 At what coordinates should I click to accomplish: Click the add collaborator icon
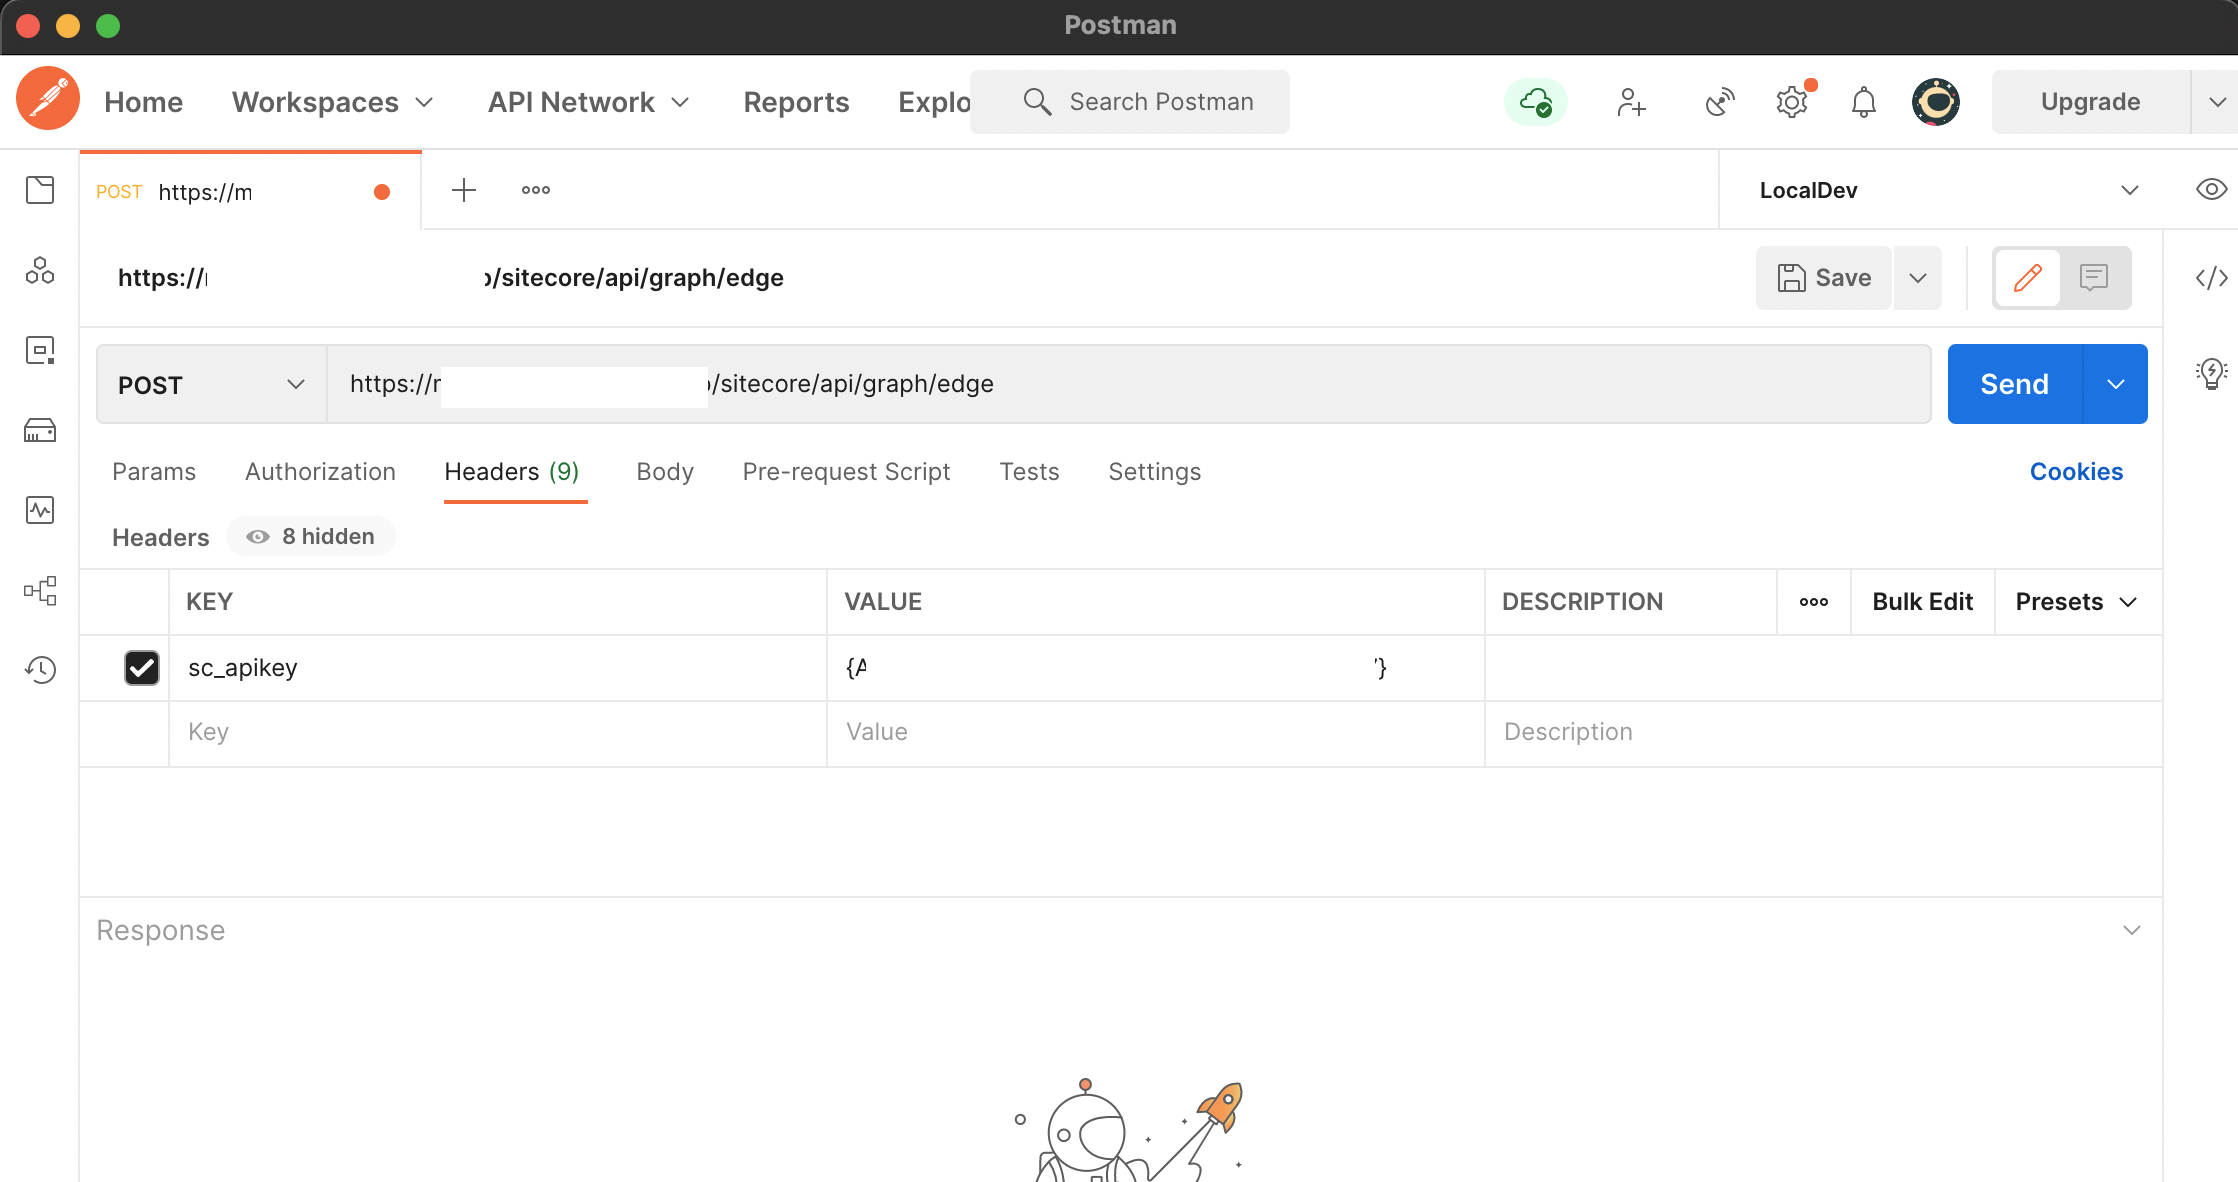[x=1630, y=101]
